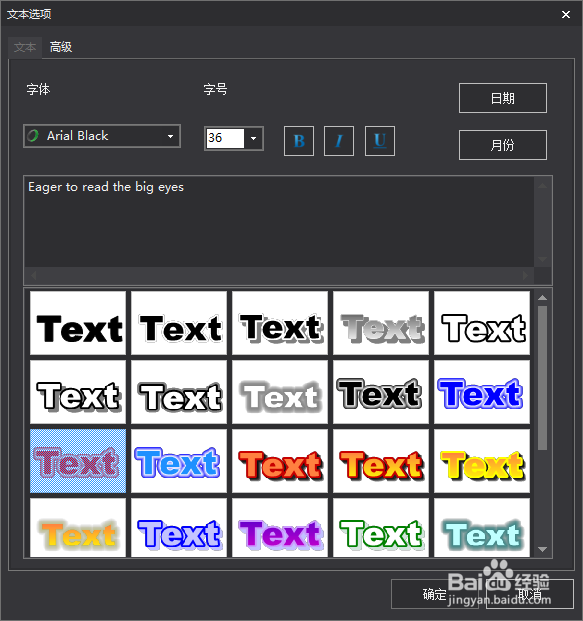Switch to the 高级 tab
The image size is (583, 621).
coord(61,47)
